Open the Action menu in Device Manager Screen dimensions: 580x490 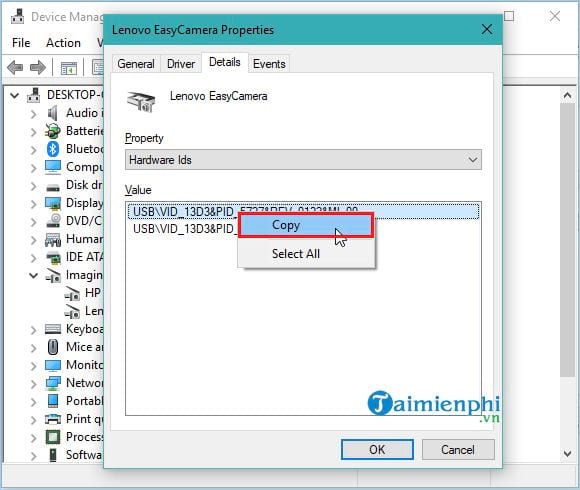point(63,43)
